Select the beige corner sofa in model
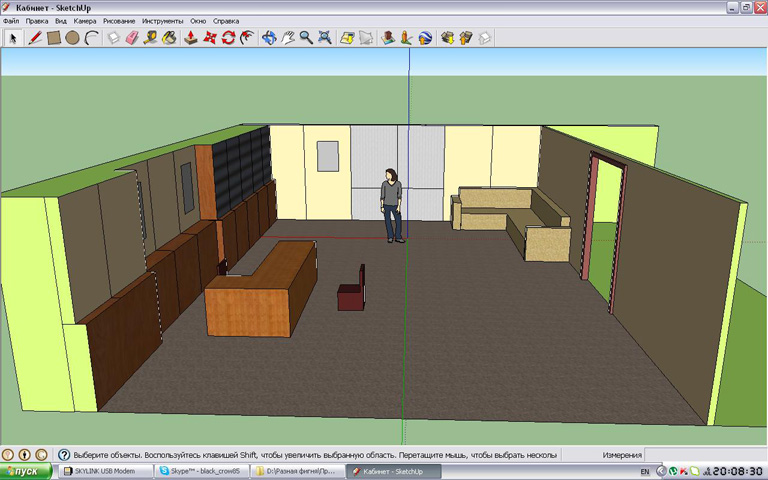The image size is (768, 480). [510, 223]
